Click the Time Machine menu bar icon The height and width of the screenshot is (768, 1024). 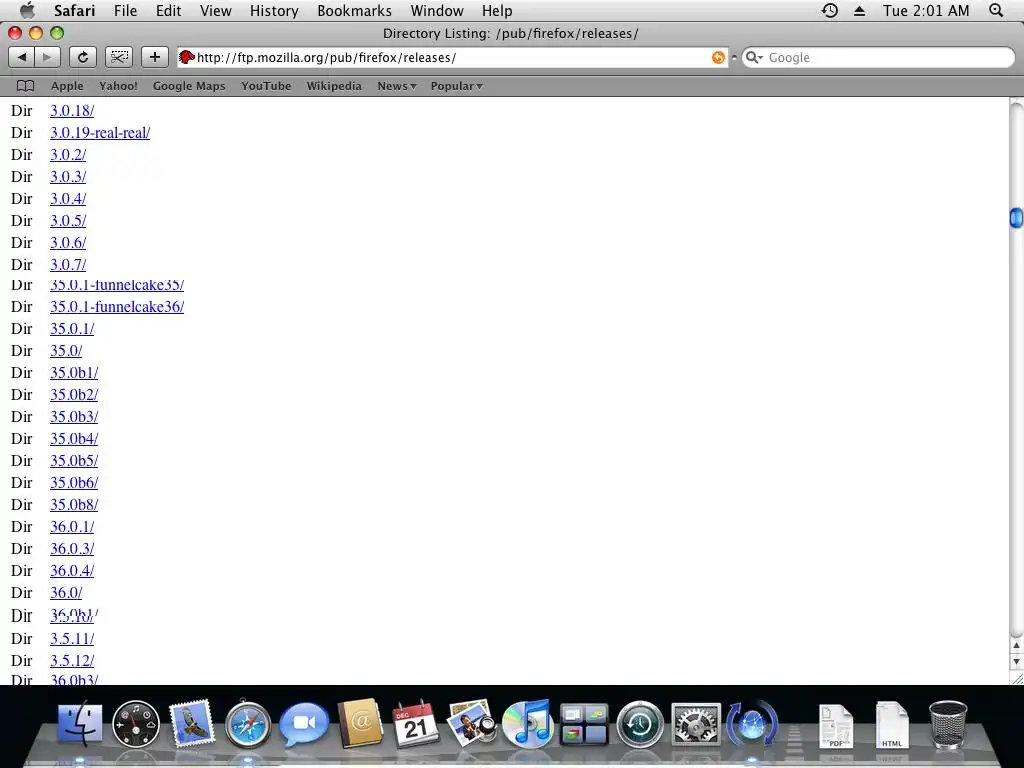coord(830,10)
